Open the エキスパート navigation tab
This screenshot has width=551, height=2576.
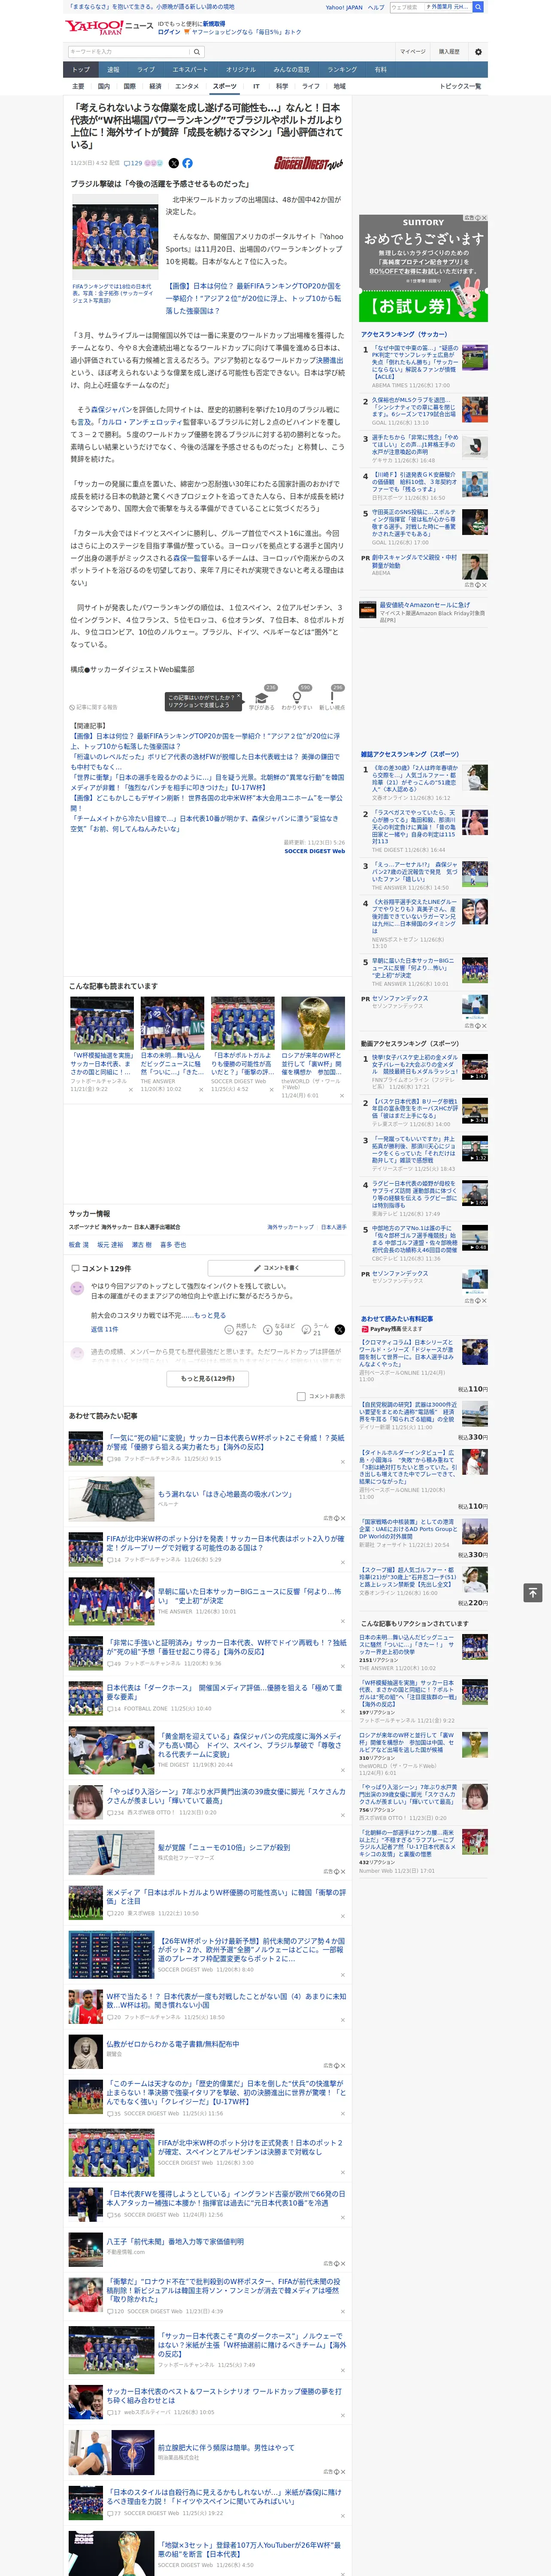click(x=190, y=69)
